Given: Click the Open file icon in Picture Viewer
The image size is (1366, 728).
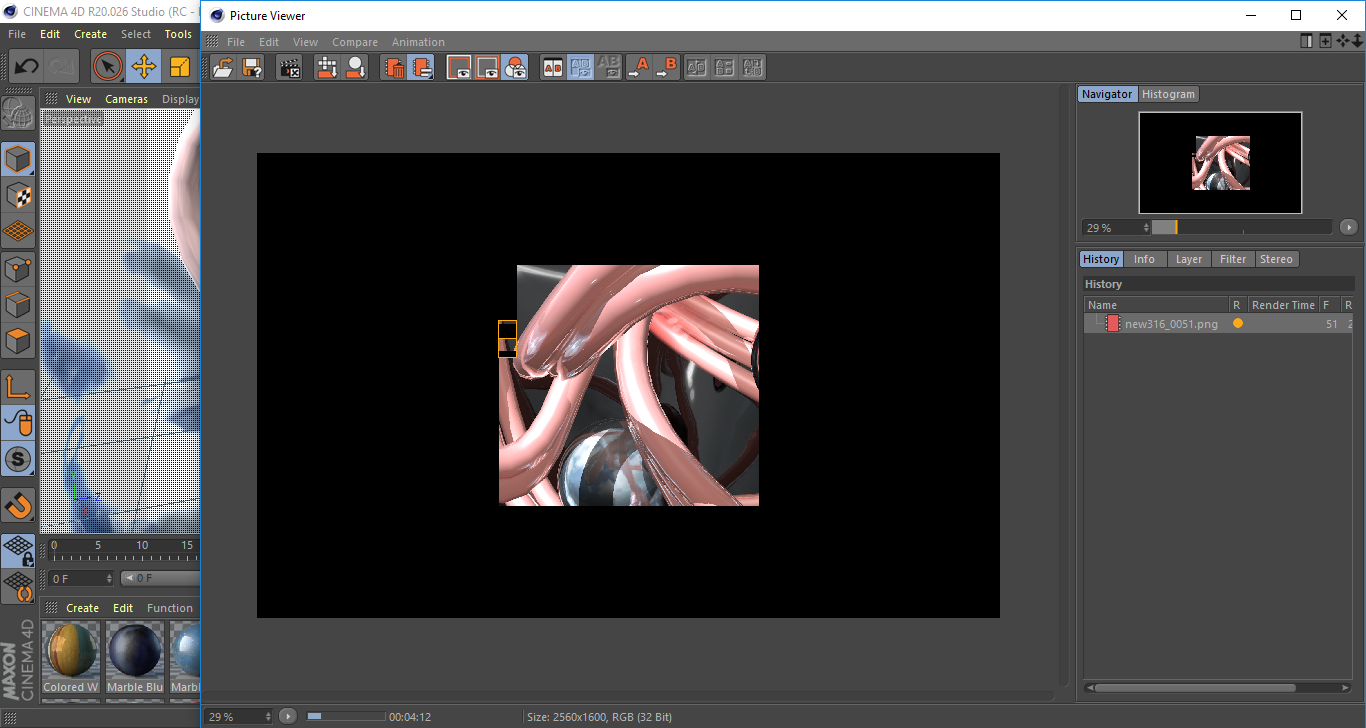Looking at the screenshot, I should click(x=224, y=67).
